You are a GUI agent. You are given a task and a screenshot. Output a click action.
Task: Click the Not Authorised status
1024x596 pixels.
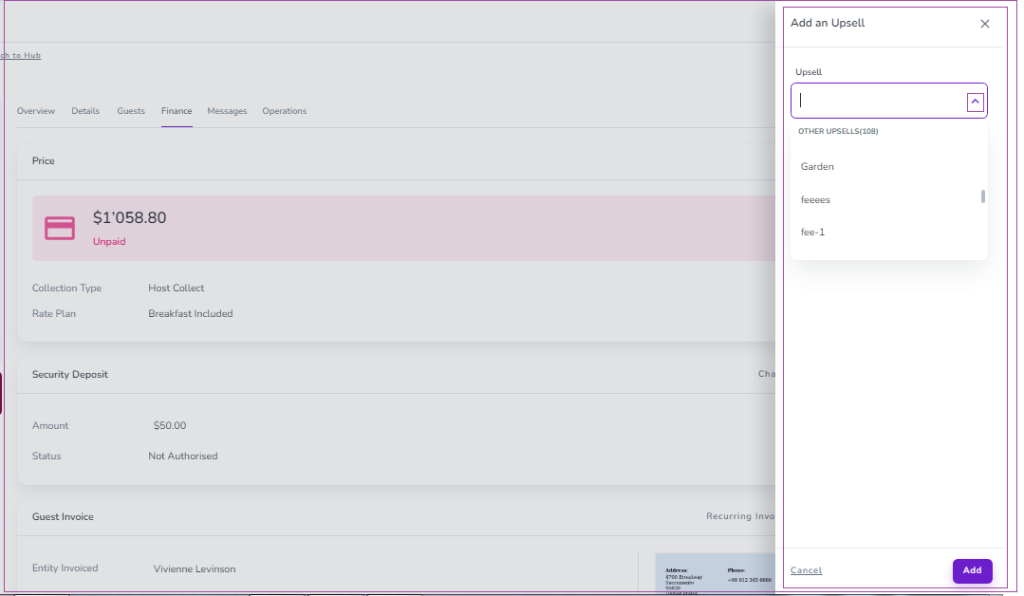coord(183,456)
